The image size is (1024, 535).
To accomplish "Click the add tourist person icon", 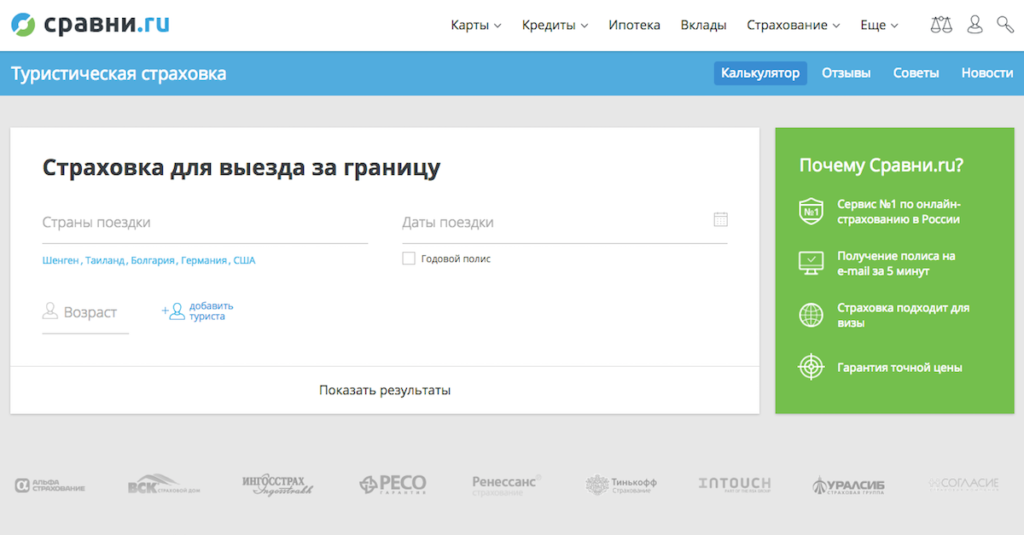I will coord(175,311).
